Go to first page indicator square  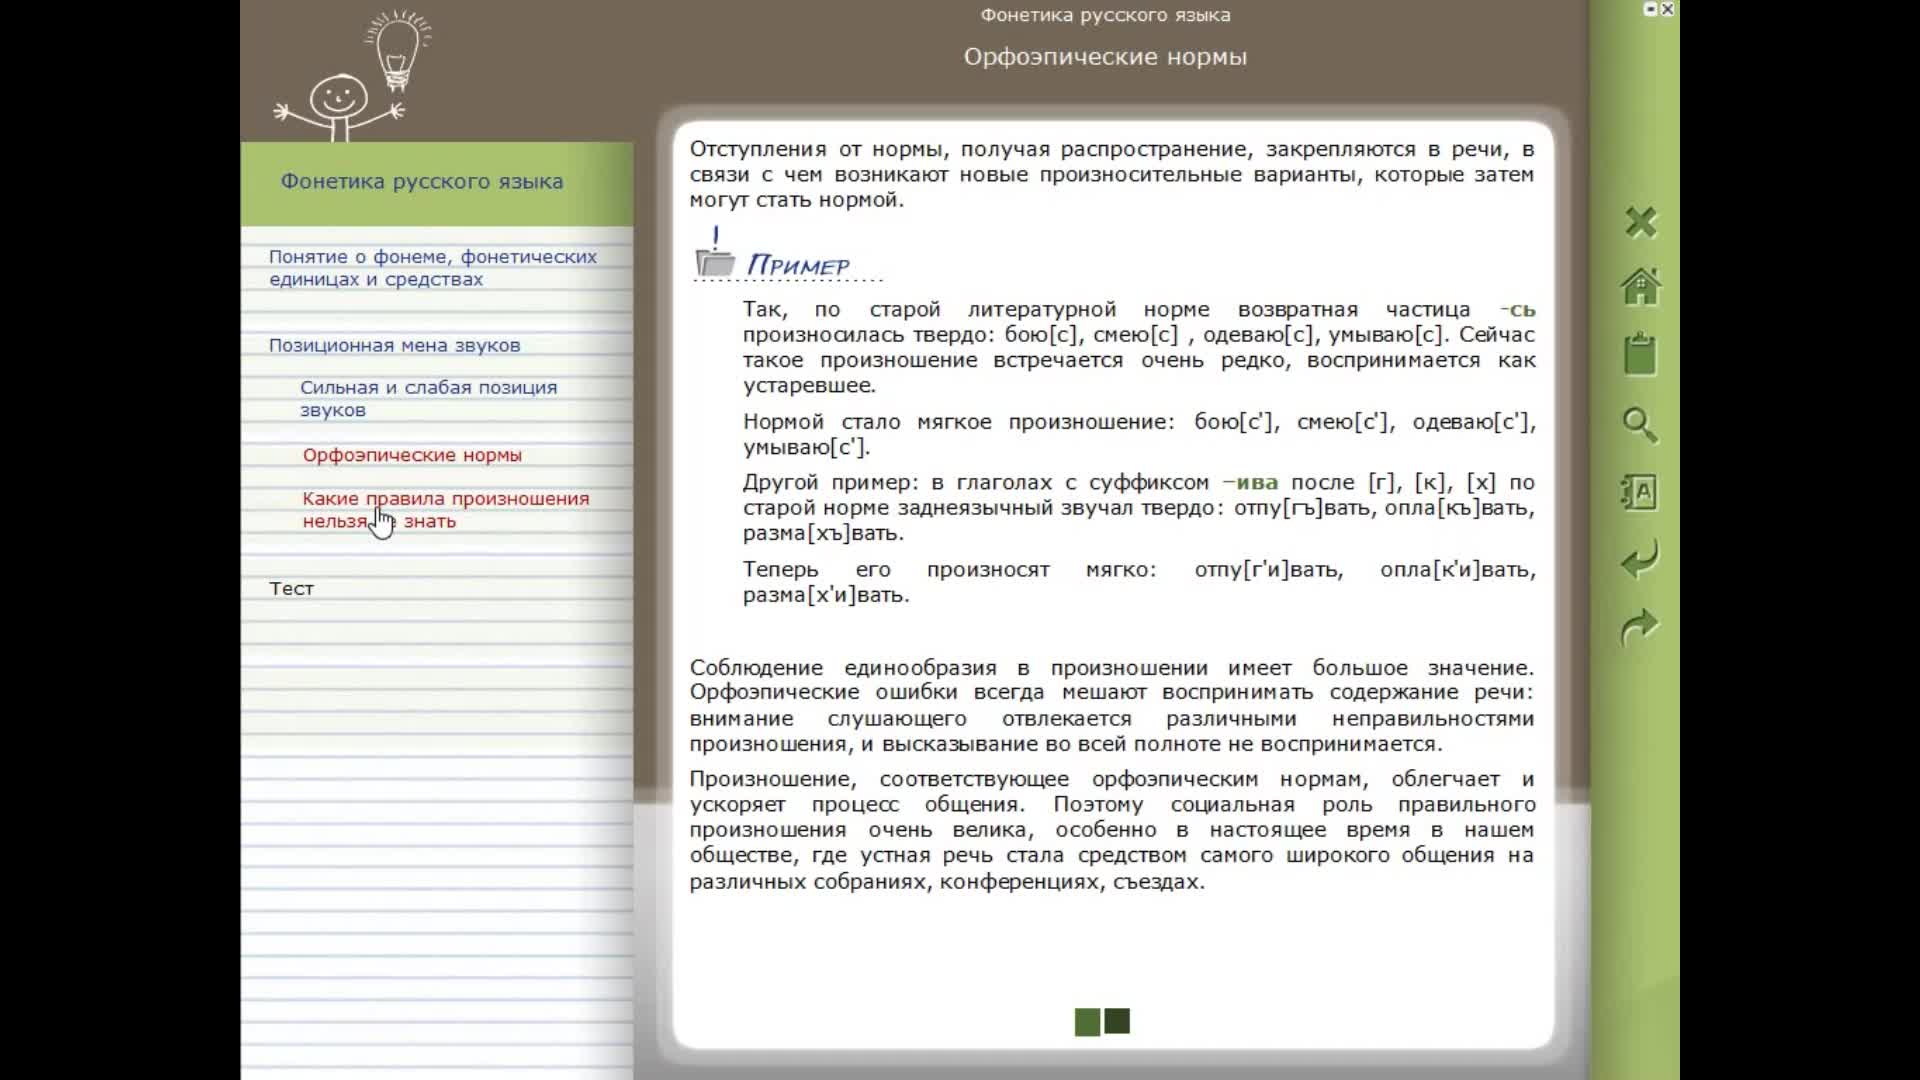pyautogui.click(x=1087, y=1022)
